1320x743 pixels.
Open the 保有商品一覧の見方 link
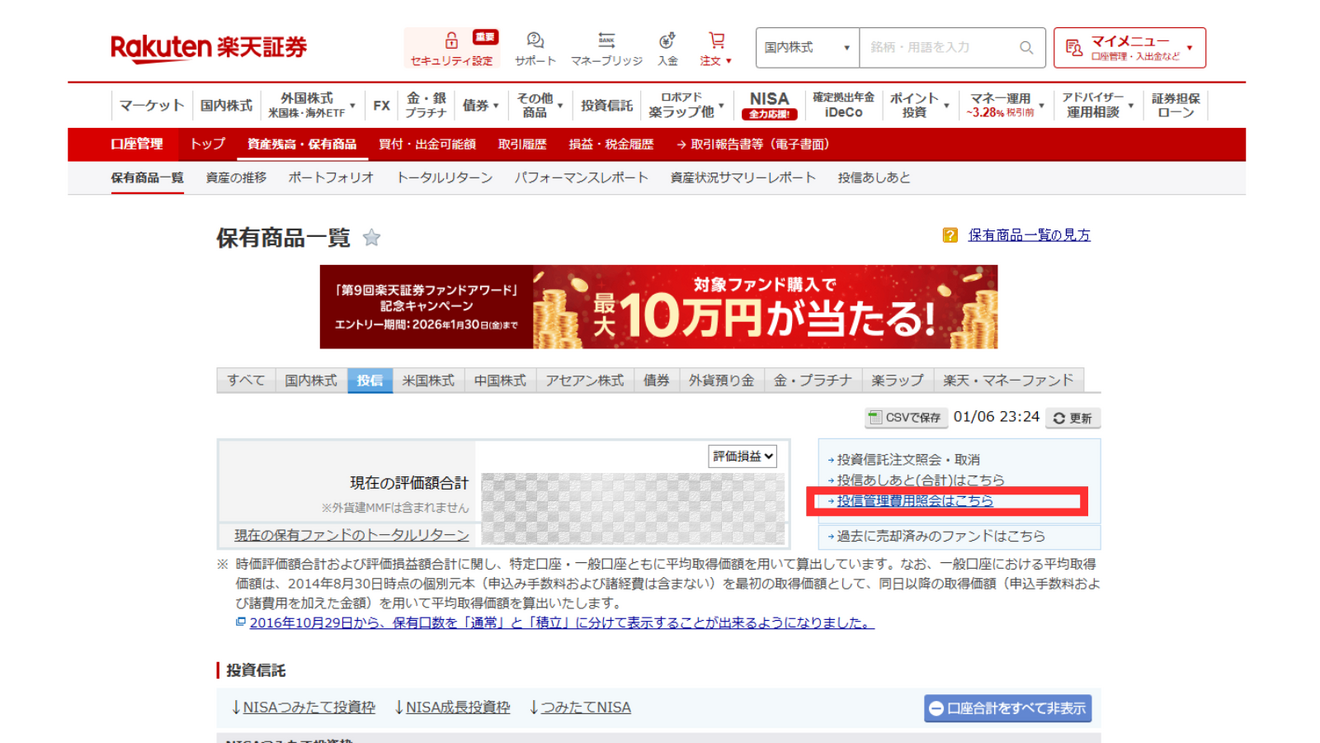click(x=1029, y=236)
